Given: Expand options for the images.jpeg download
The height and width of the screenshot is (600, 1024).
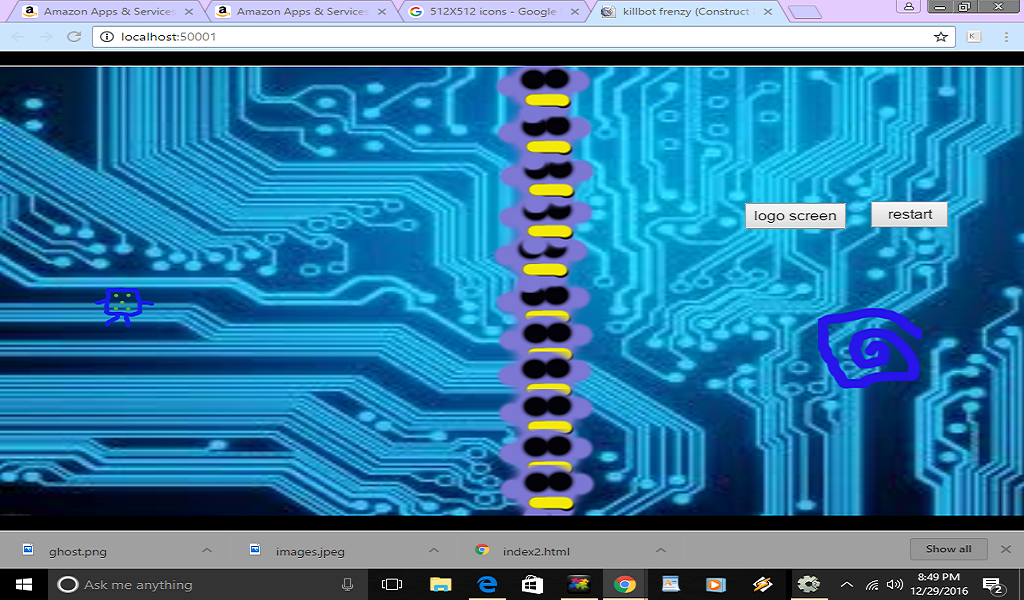Looking at the screenshot, I should 433,550.
